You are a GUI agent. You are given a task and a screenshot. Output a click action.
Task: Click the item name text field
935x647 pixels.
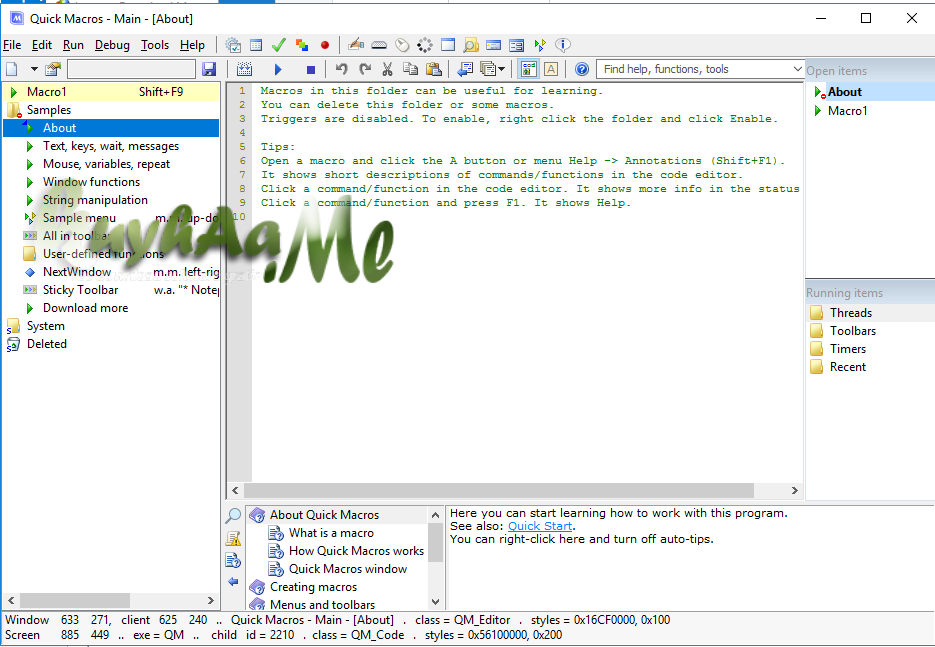[131, 69]
